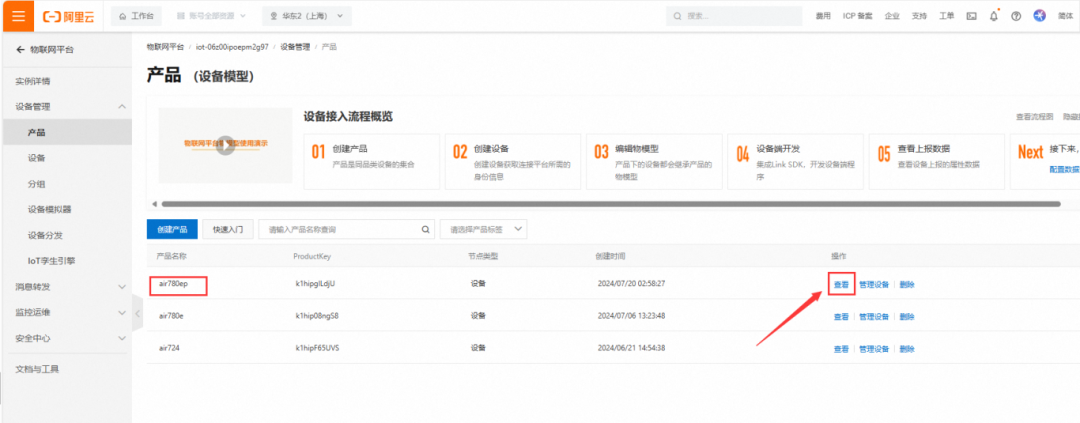Click 管理设备 for air780ep
This screenshot has height=423, width=1080.
874,285
